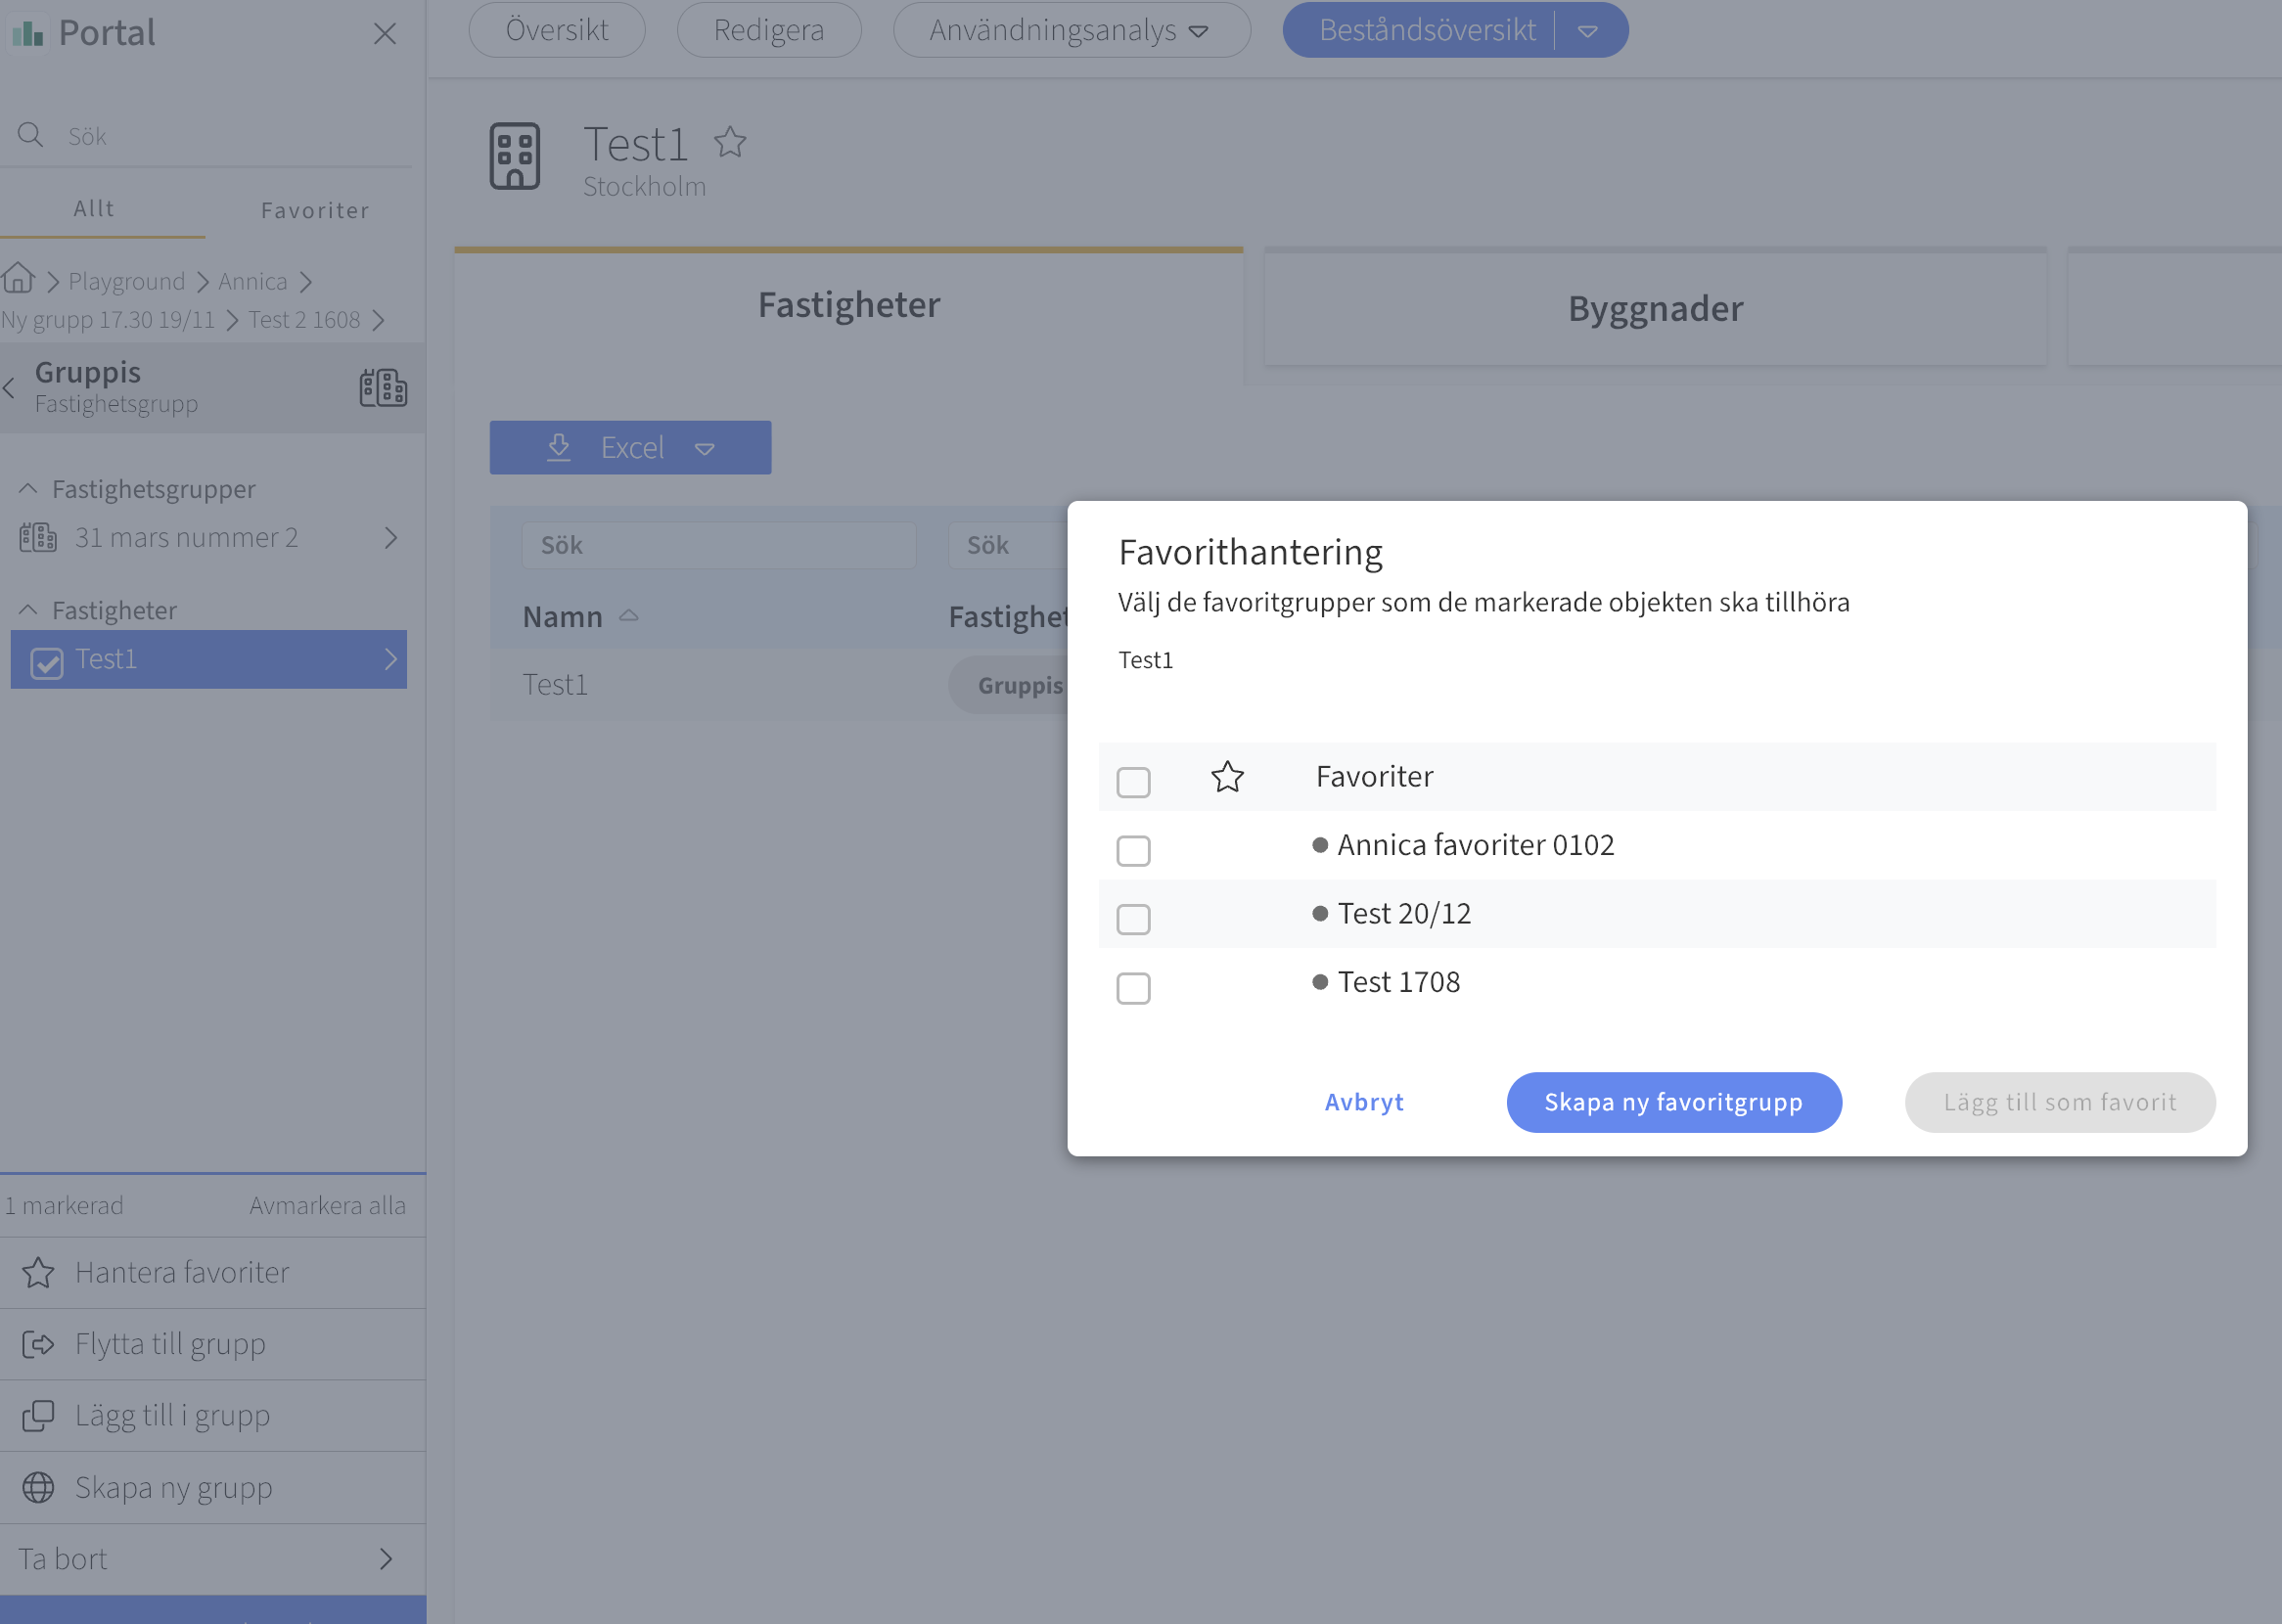This screenshot has height=1624, width=2282.
Task: Click the second column Sök filter field
Action: [x=1008, y=545]
